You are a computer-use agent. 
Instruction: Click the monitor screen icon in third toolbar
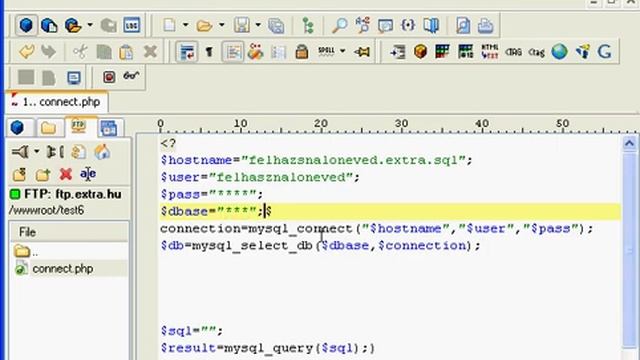point(74,77)
